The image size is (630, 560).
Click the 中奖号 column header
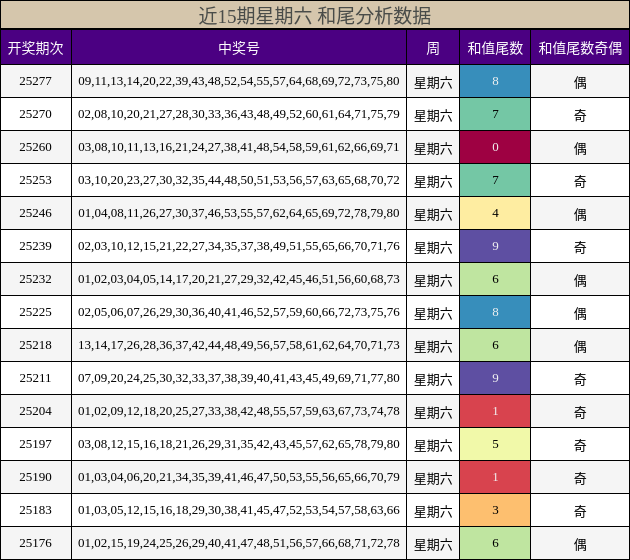coord(239,48)
